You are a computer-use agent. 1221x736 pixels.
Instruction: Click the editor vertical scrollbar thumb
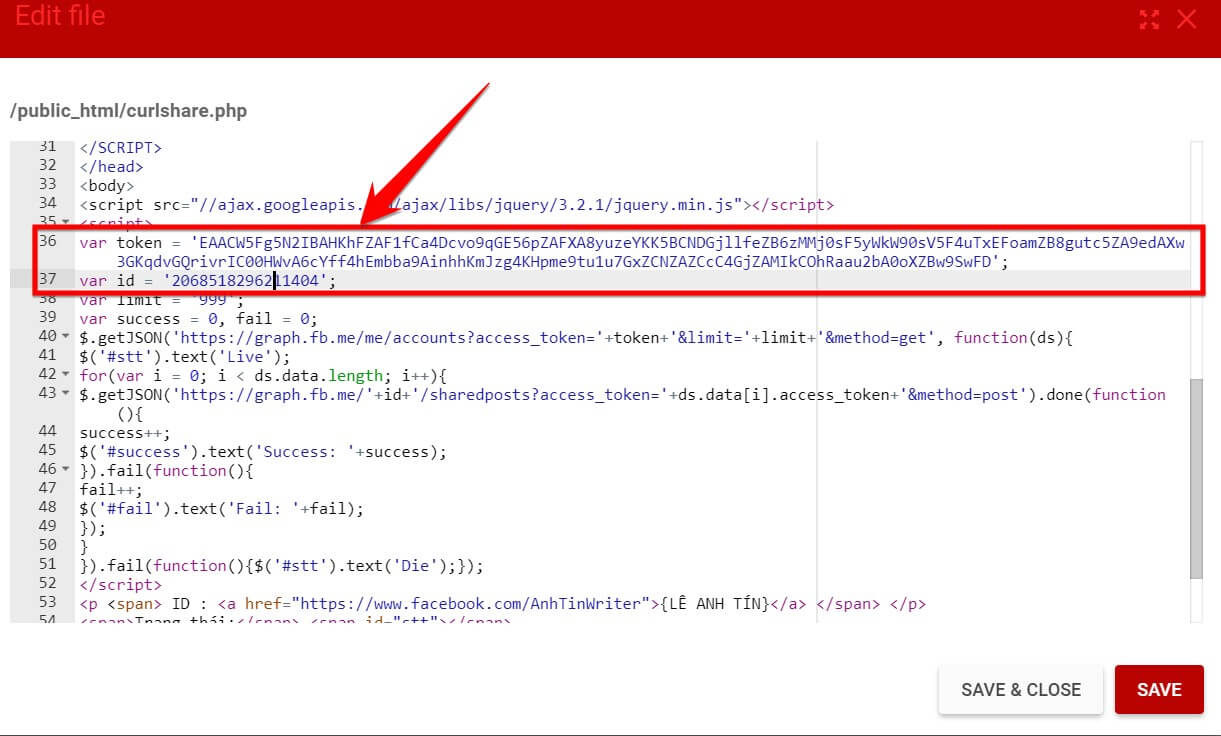(1196, 478)
